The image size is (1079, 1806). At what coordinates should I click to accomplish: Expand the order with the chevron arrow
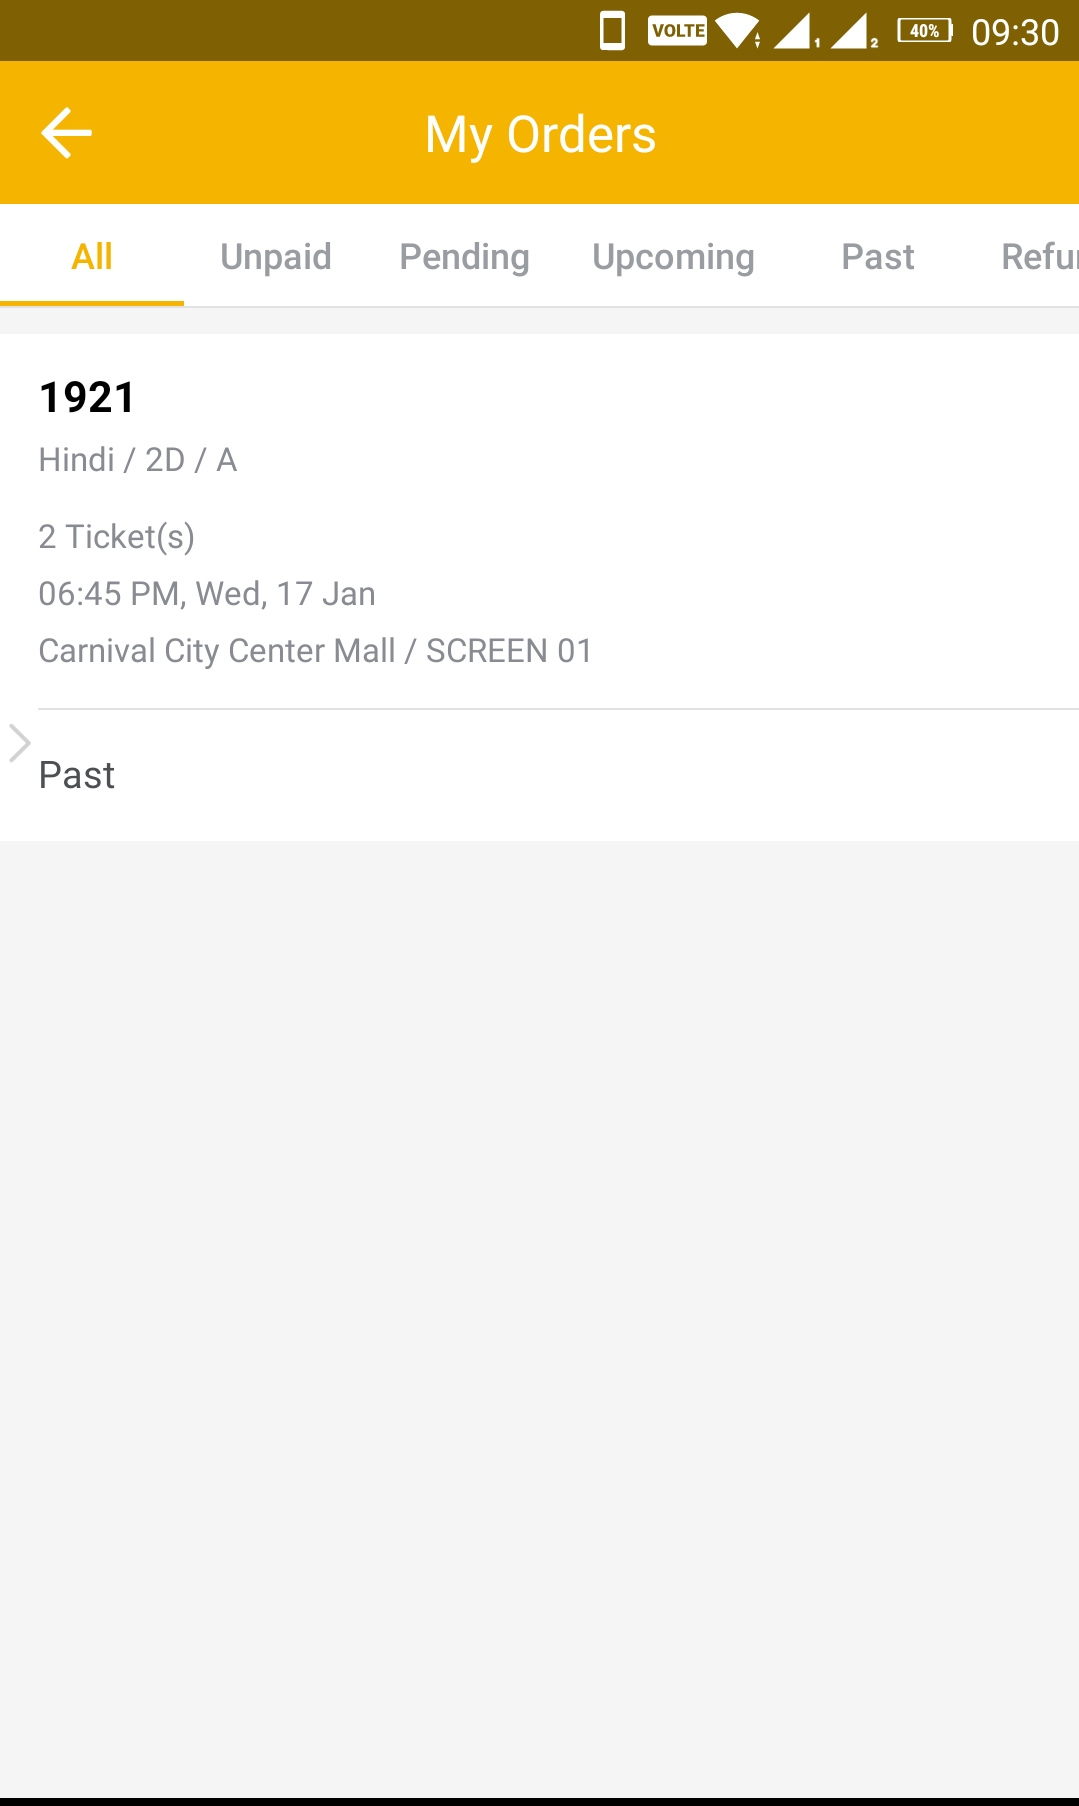coord(20,743)
